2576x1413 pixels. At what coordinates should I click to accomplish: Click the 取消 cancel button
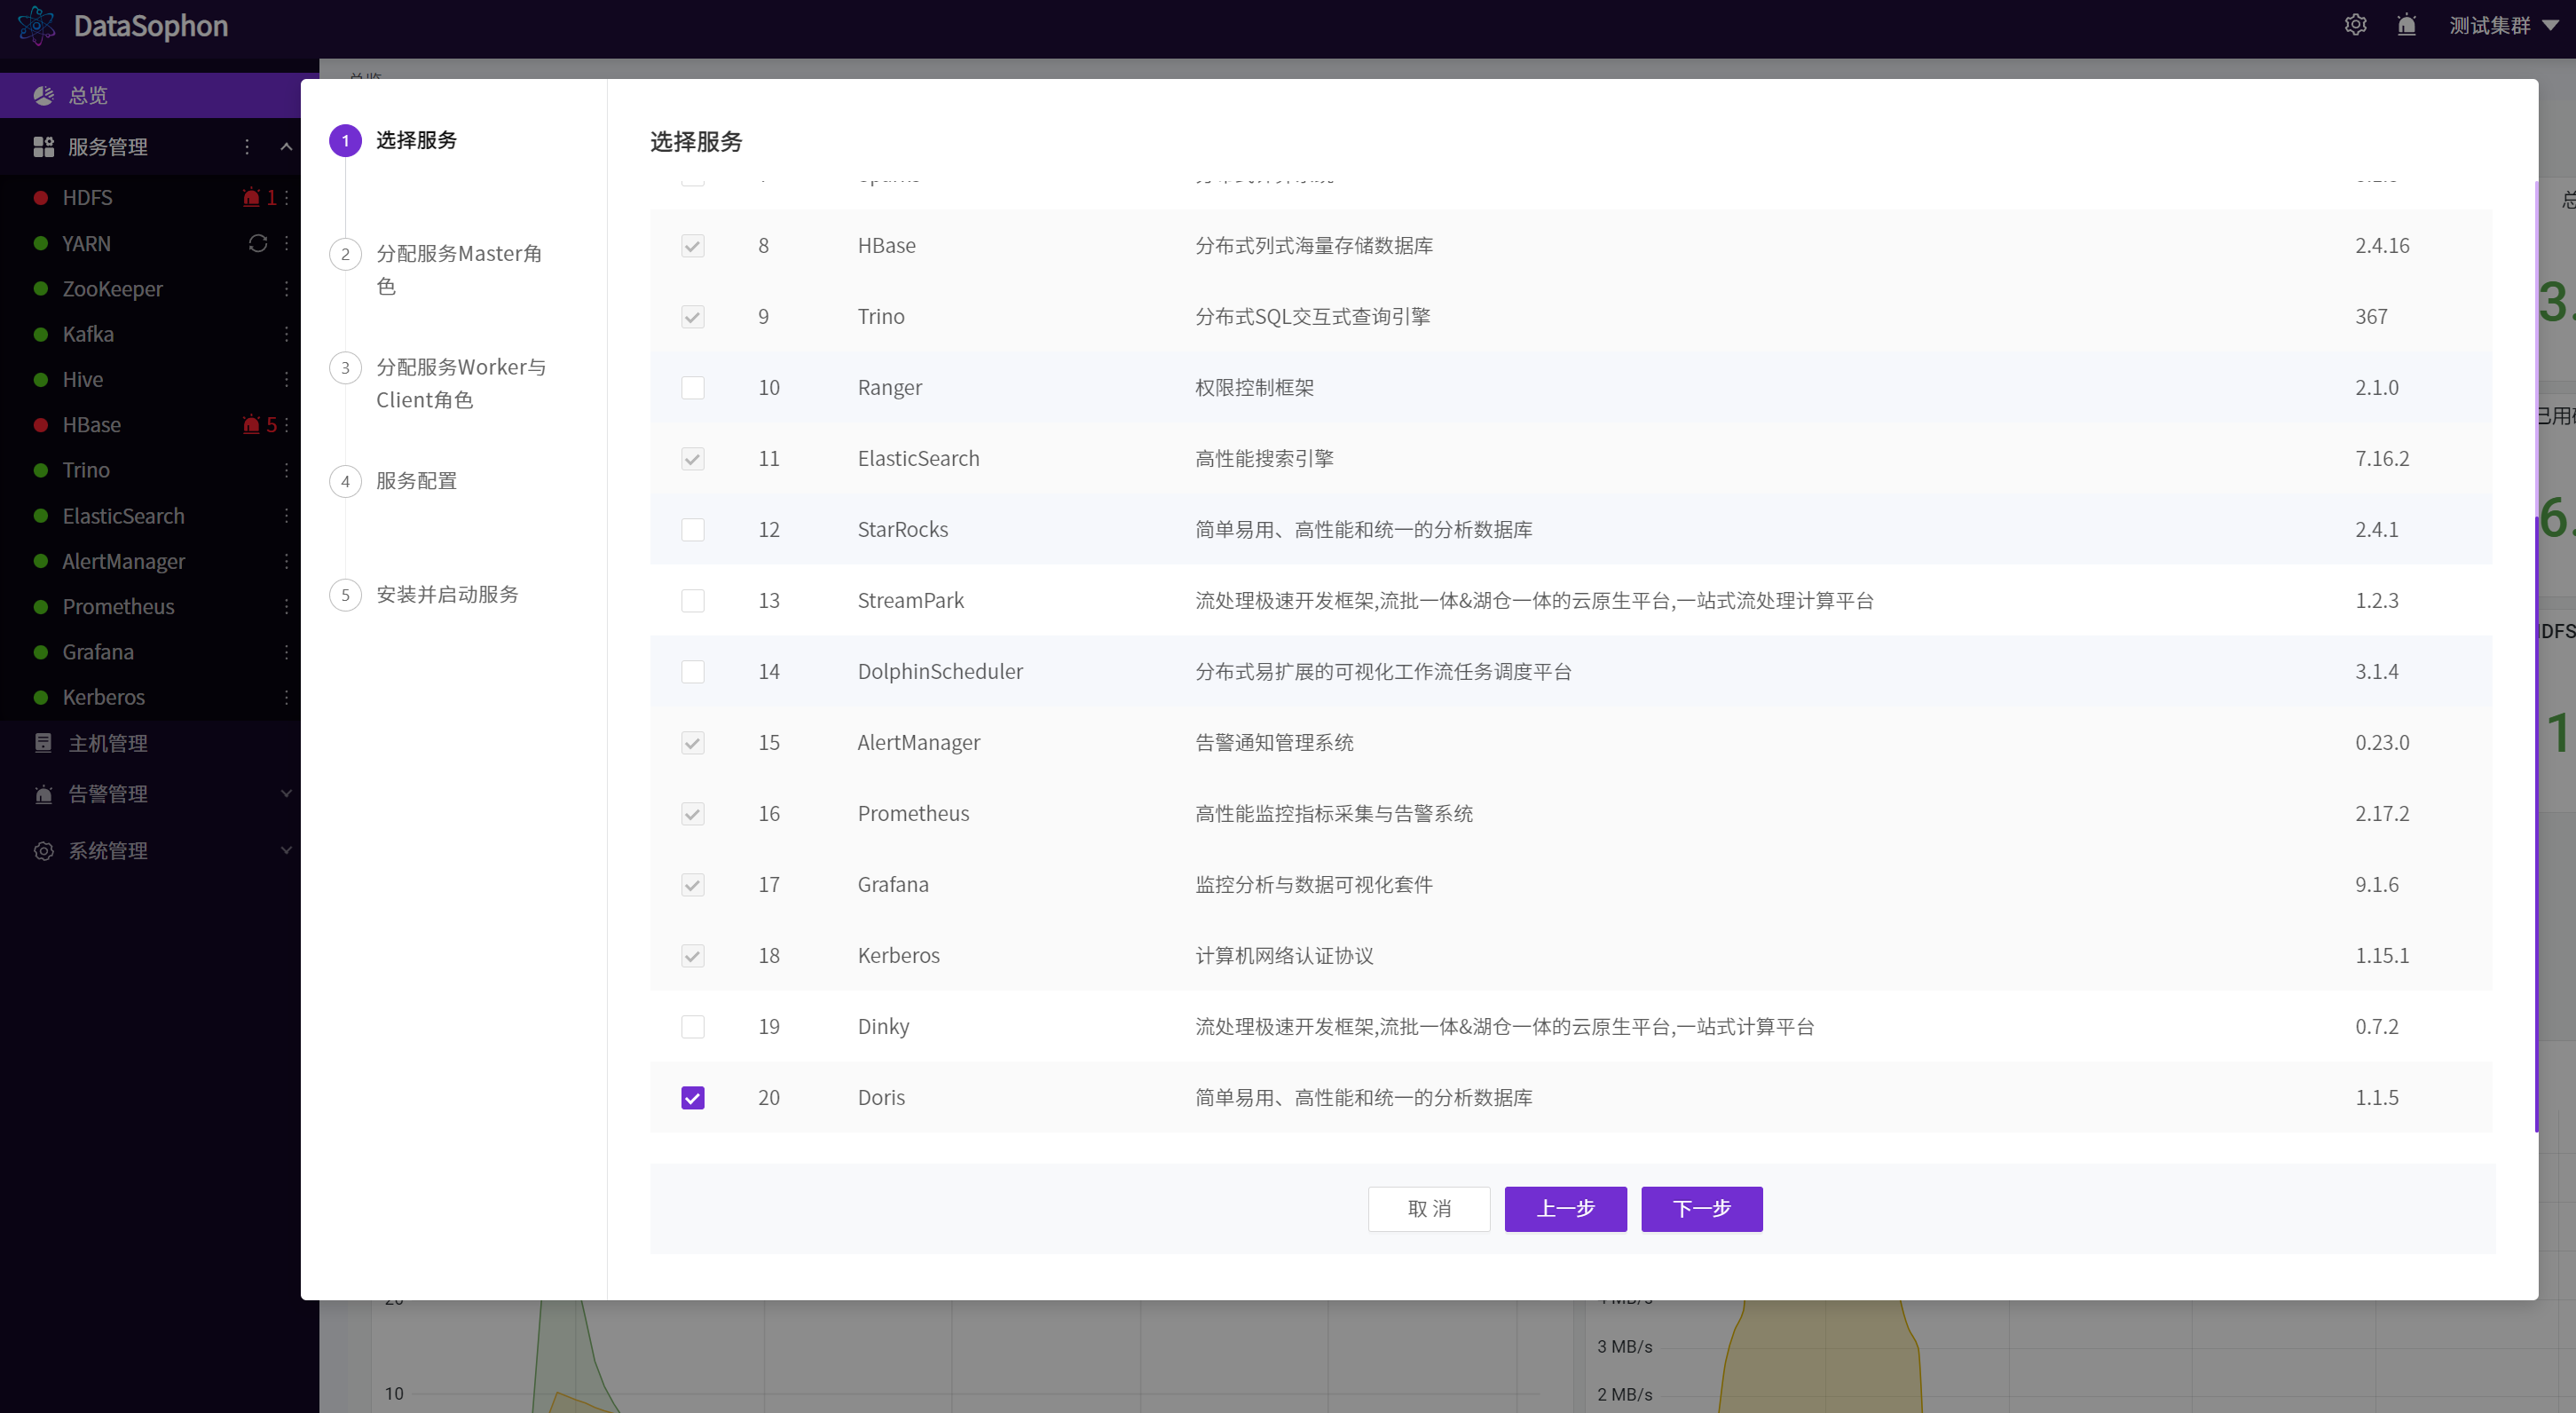[x=1429, y=1209]
